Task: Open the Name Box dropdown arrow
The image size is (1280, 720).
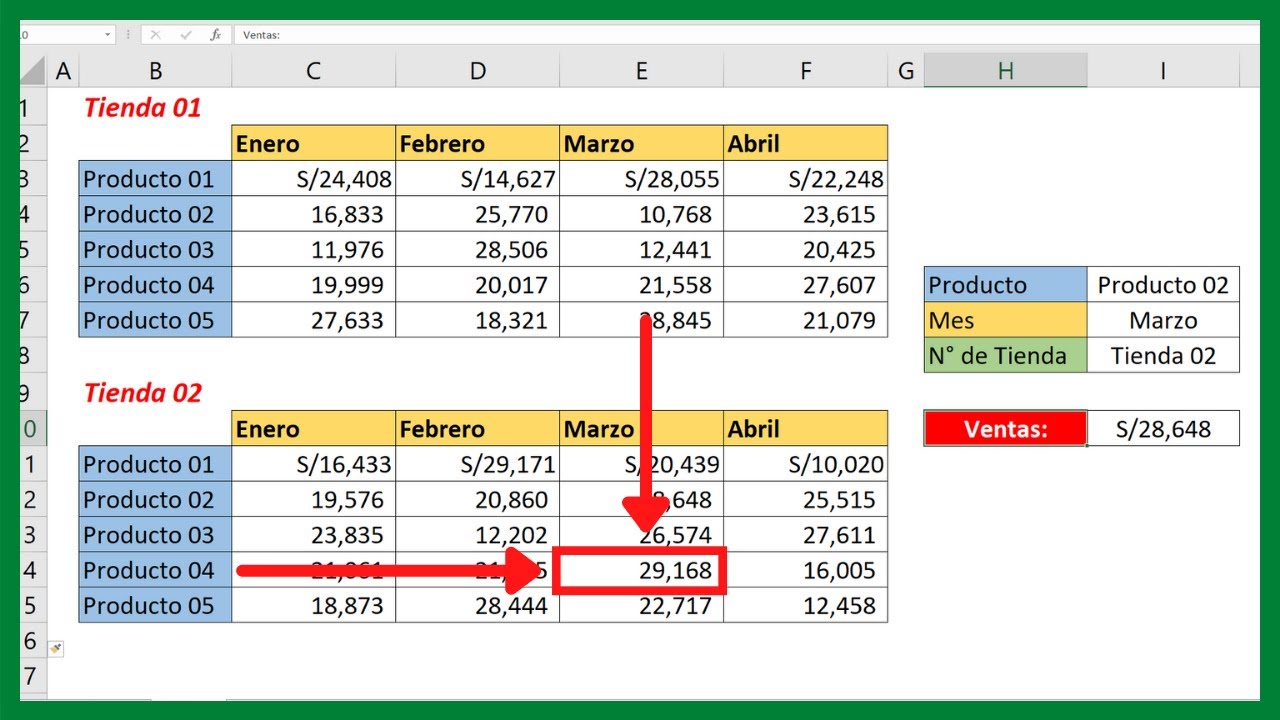Action: click(108, 34)
